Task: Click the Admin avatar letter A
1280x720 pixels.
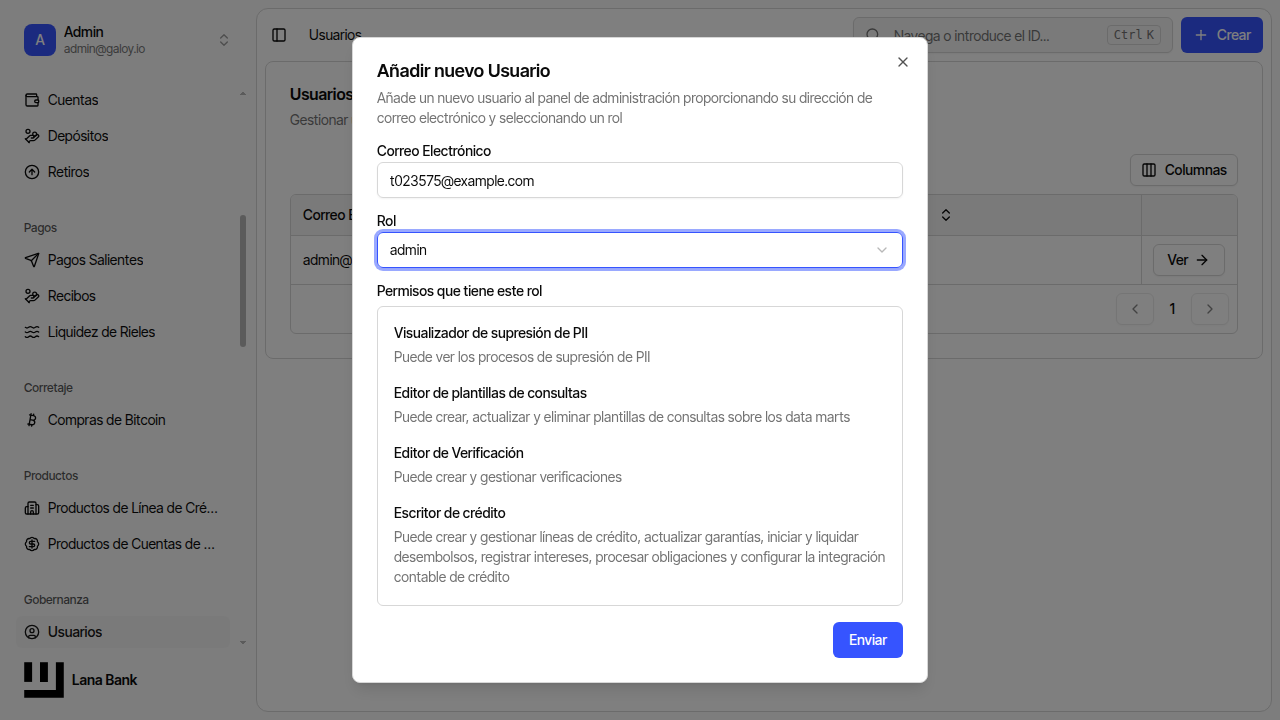Action: [x=40, y=40]
